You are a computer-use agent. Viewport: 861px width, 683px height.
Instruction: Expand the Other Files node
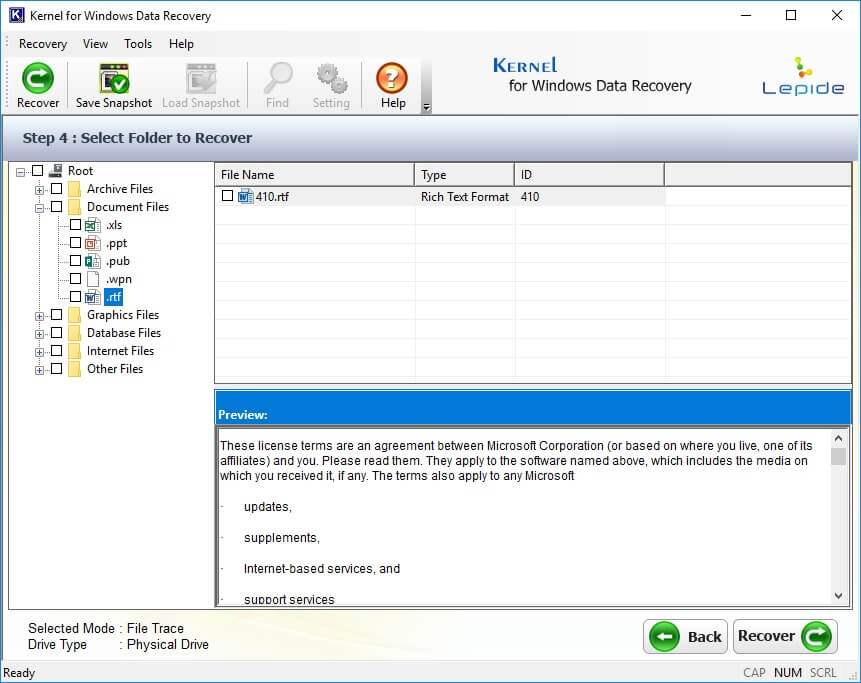pos(39,371)
